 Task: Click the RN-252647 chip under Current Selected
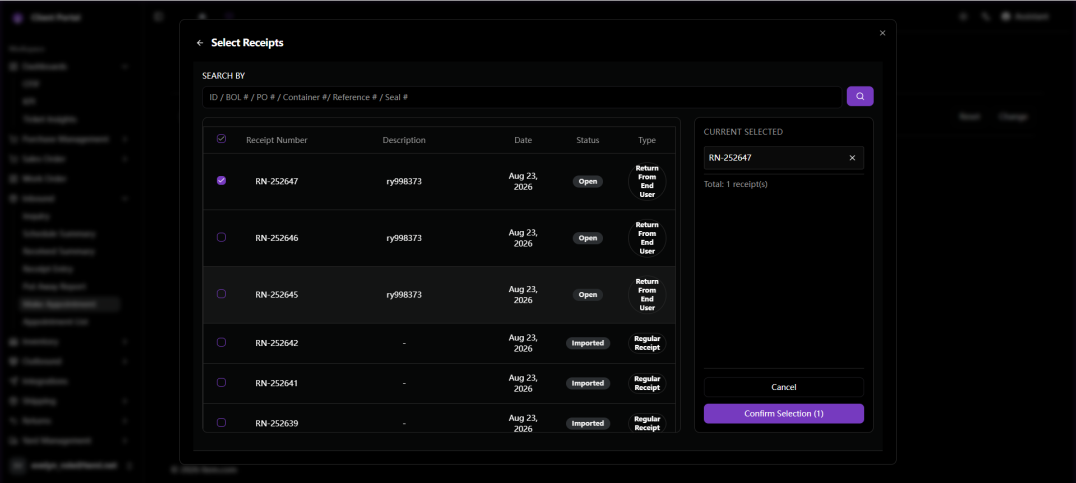[x=784, y=158]
